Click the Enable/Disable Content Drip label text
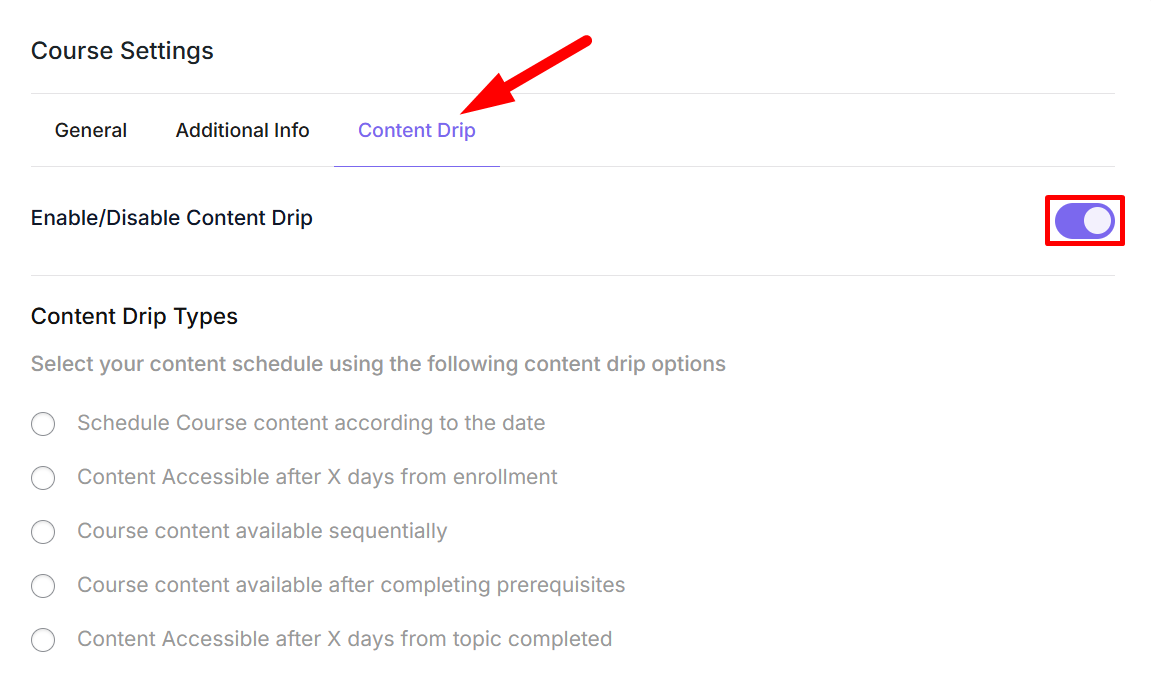This screenshot has height=691, width=1151. point(172,218)
